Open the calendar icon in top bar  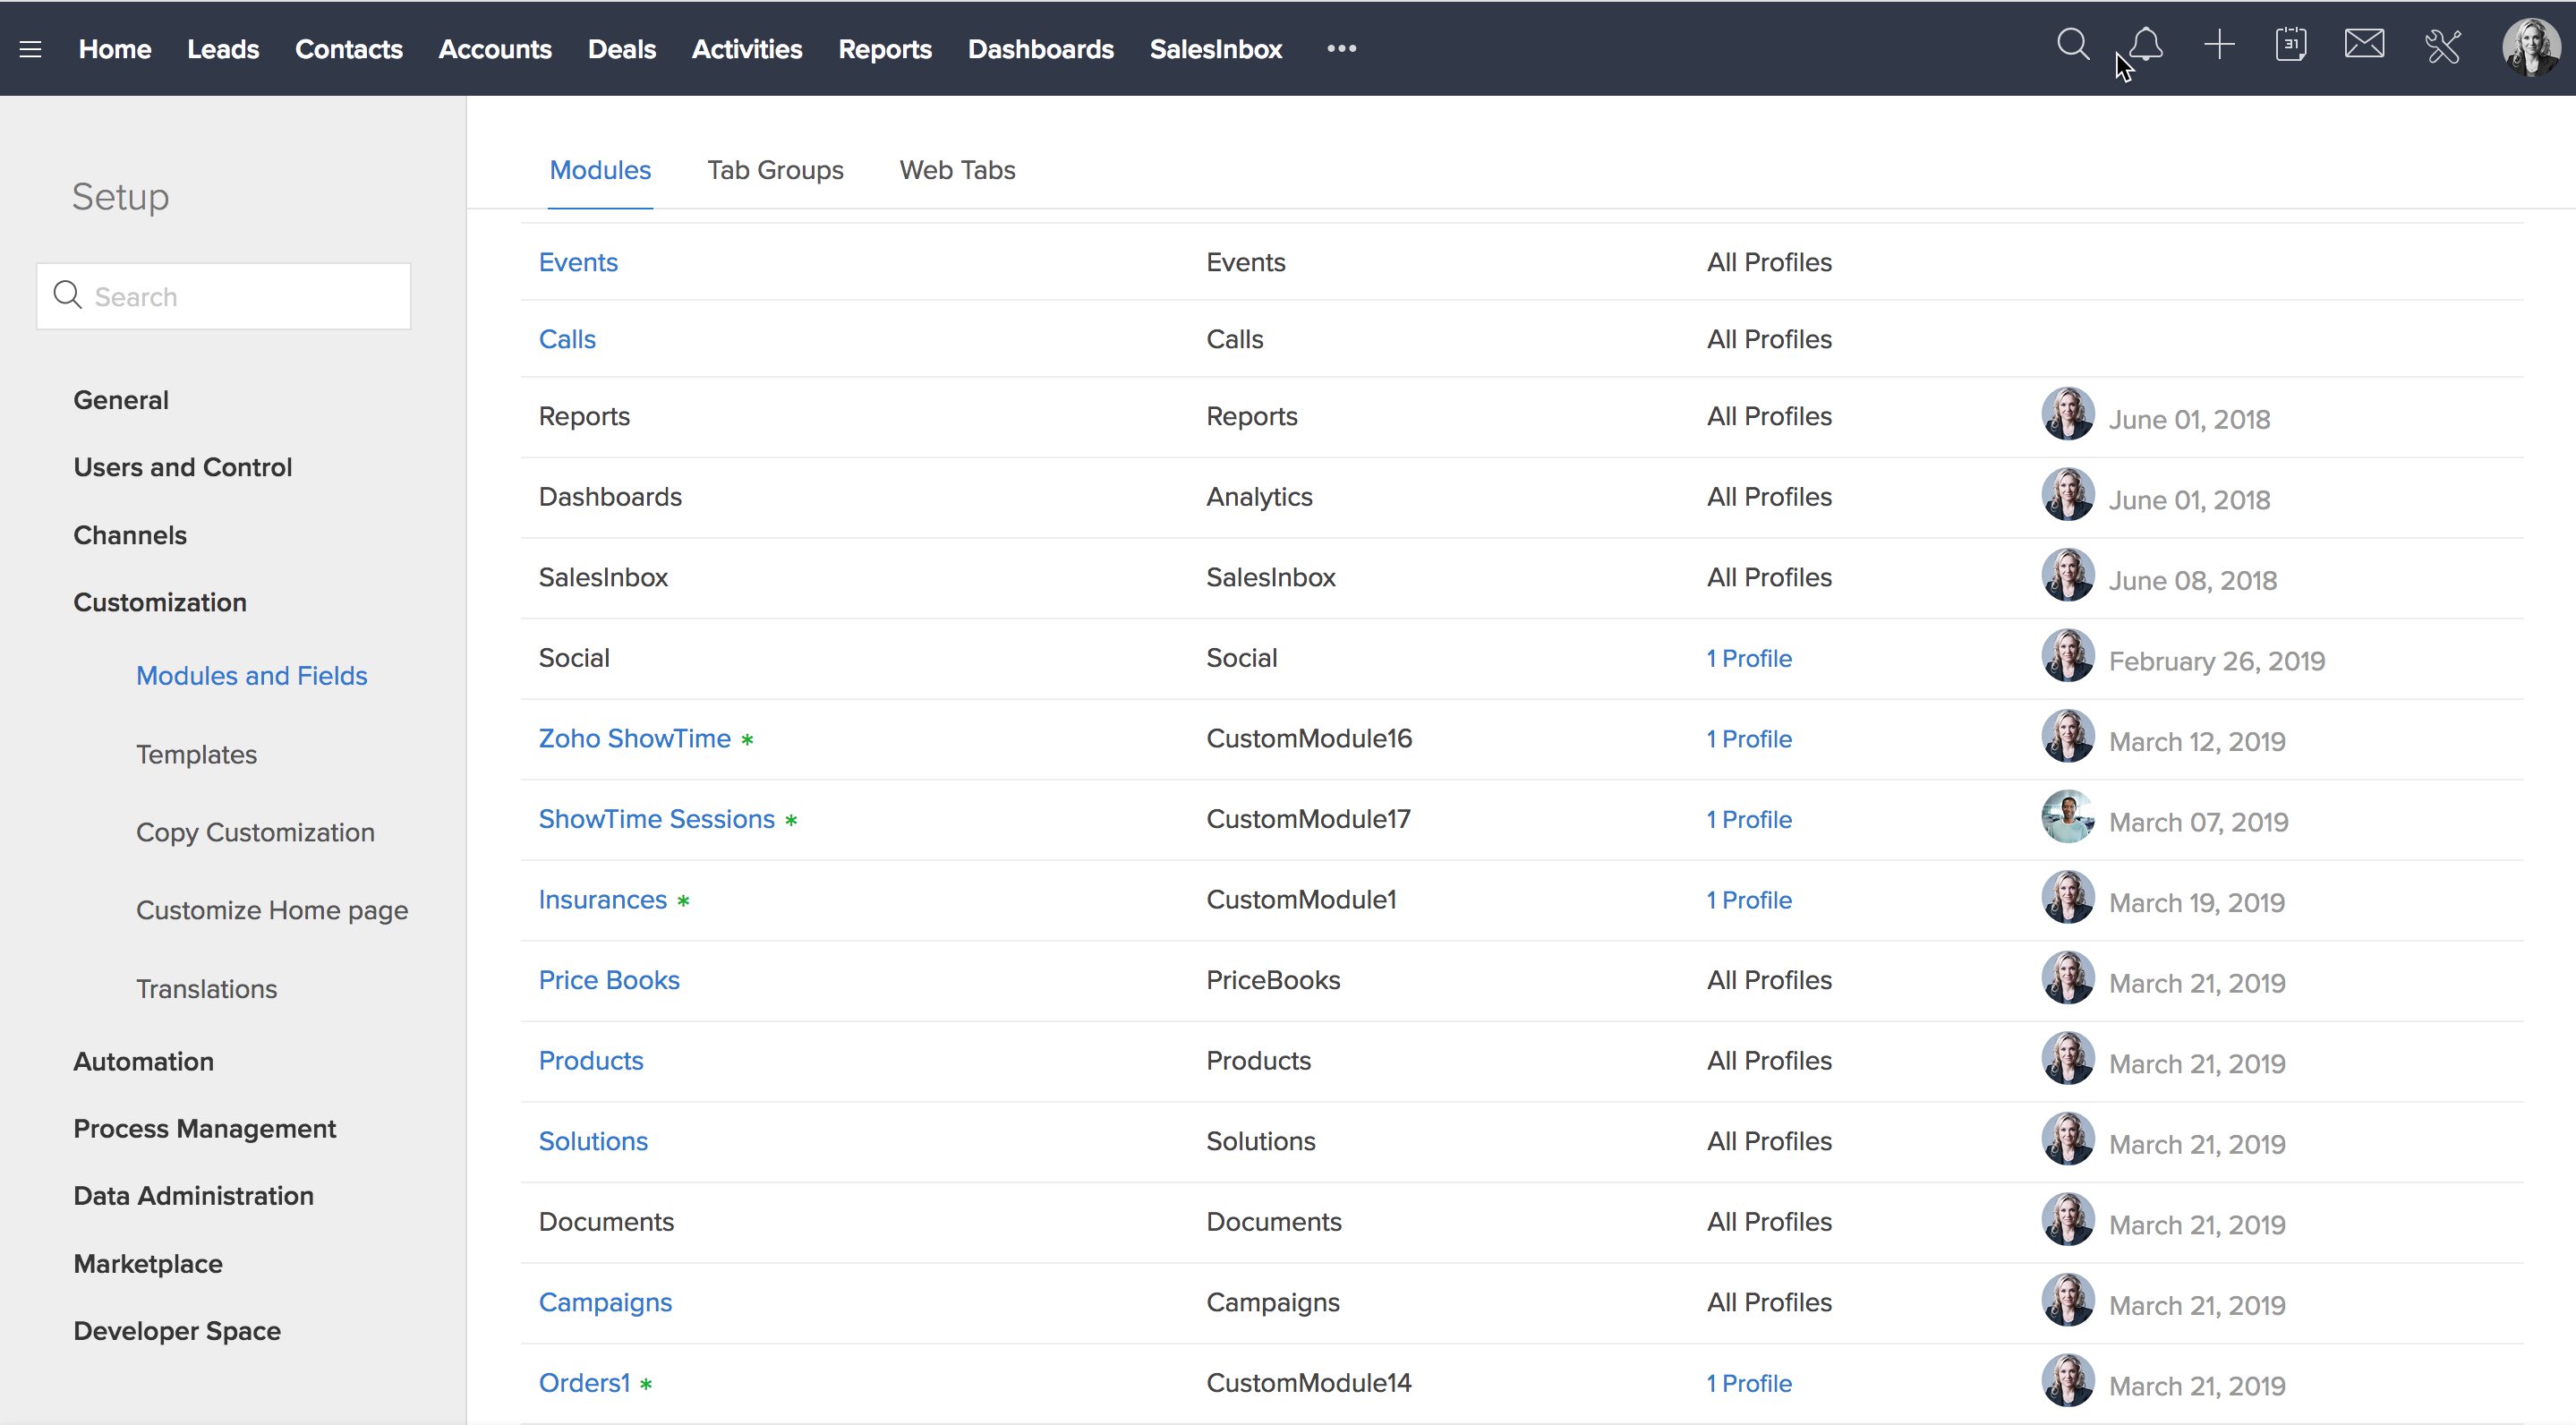click(x=2290, y=45)
